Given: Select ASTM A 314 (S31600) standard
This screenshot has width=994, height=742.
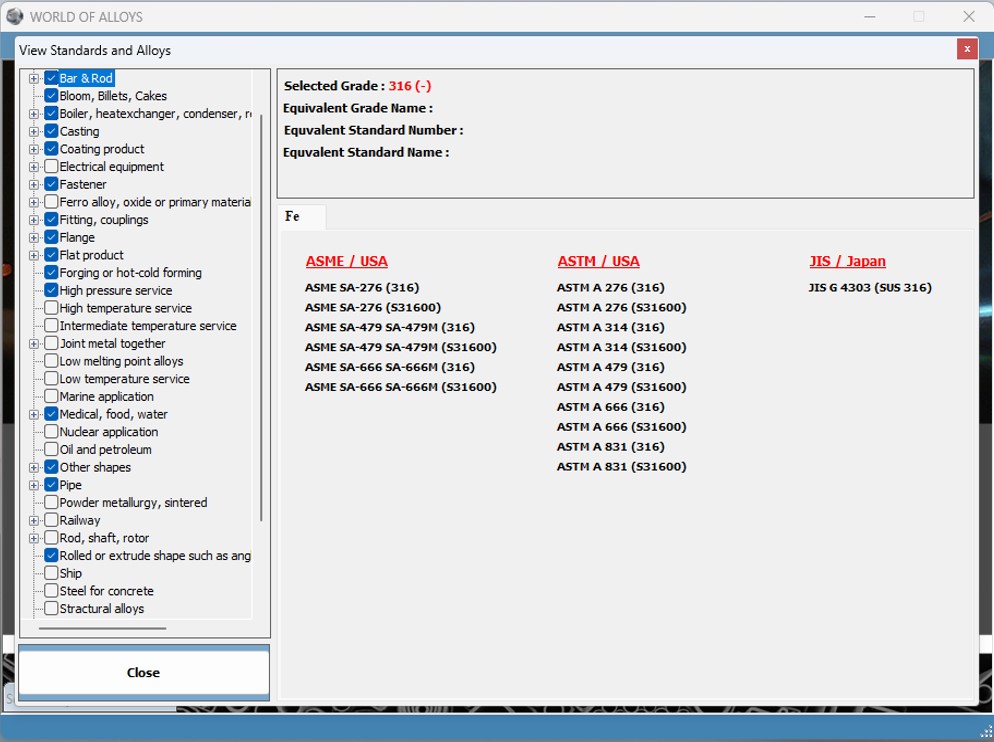Looking at the screenshot, I should click(621, 347).
